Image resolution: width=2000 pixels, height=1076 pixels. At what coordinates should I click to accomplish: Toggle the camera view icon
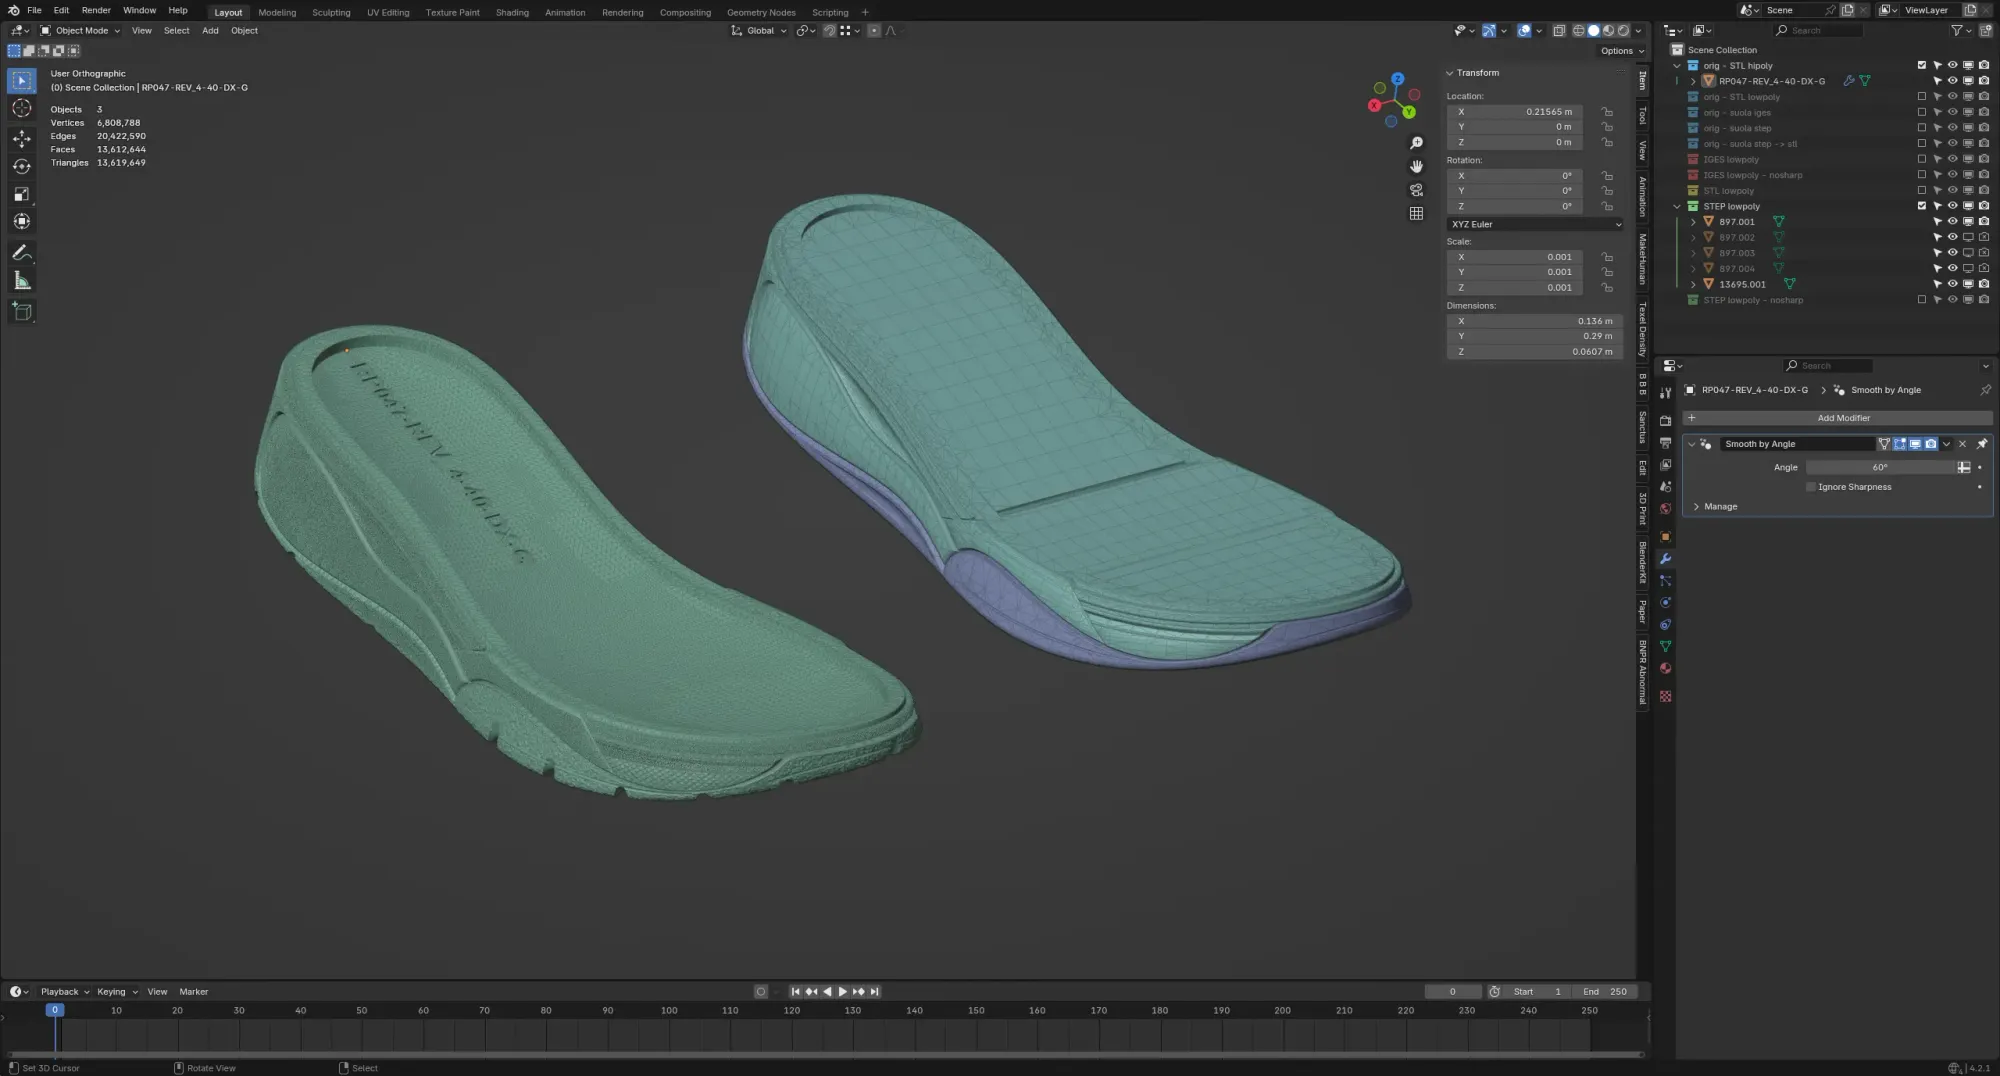pos(1416,190)
